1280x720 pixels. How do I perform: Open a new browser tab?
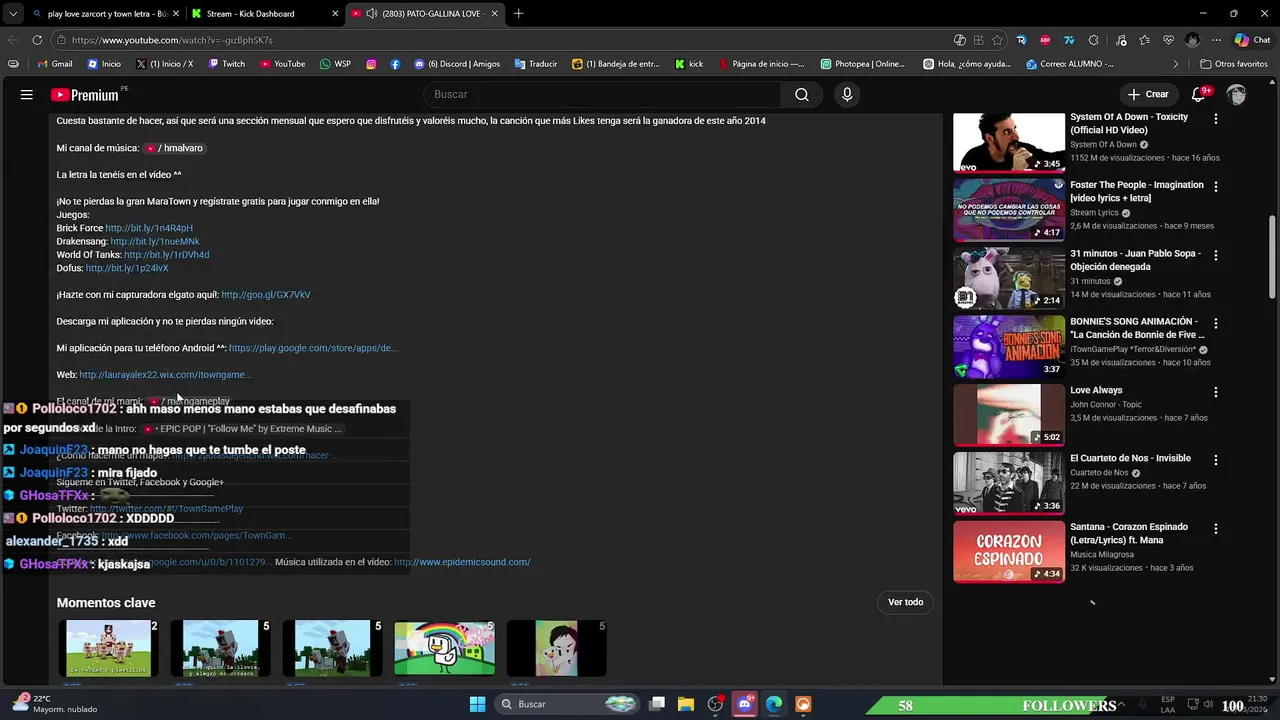518,14
